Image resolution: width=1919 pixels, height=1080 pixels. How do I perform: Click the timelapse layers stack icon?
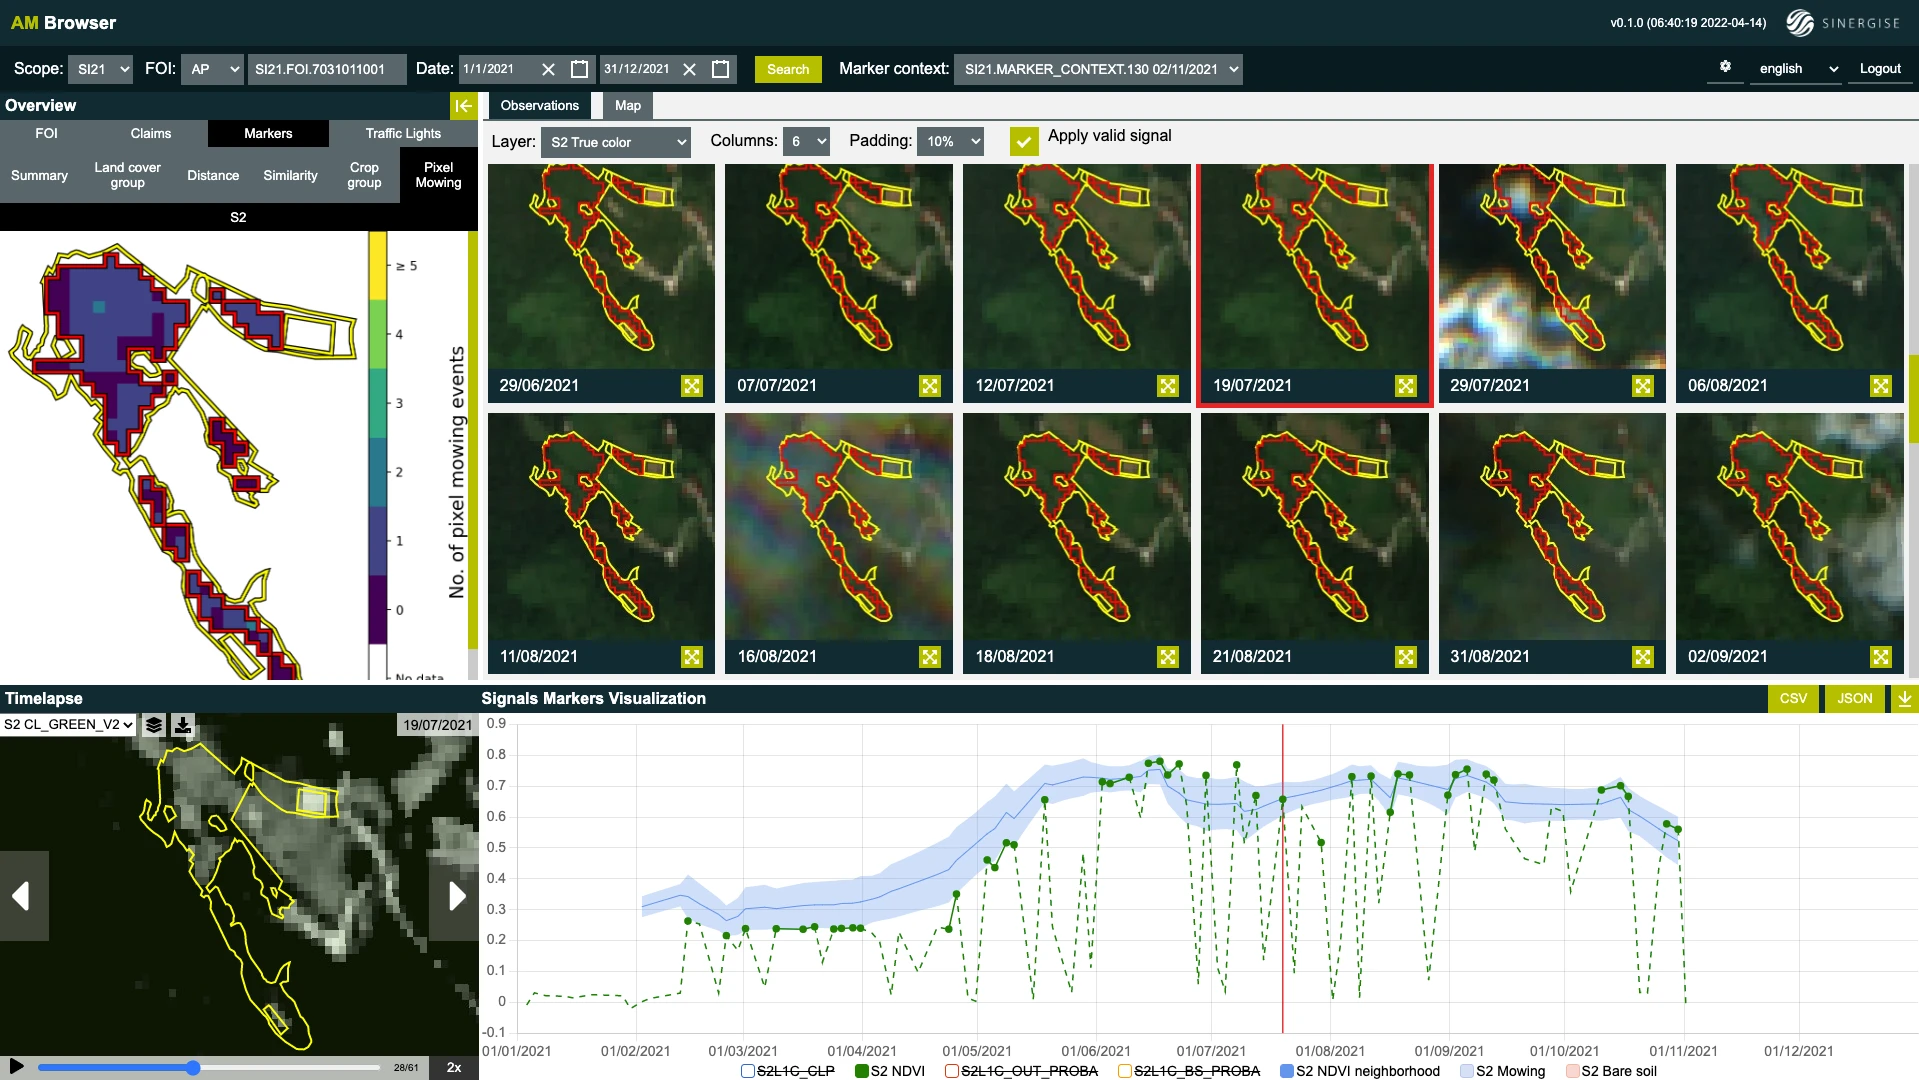[154, 725]
